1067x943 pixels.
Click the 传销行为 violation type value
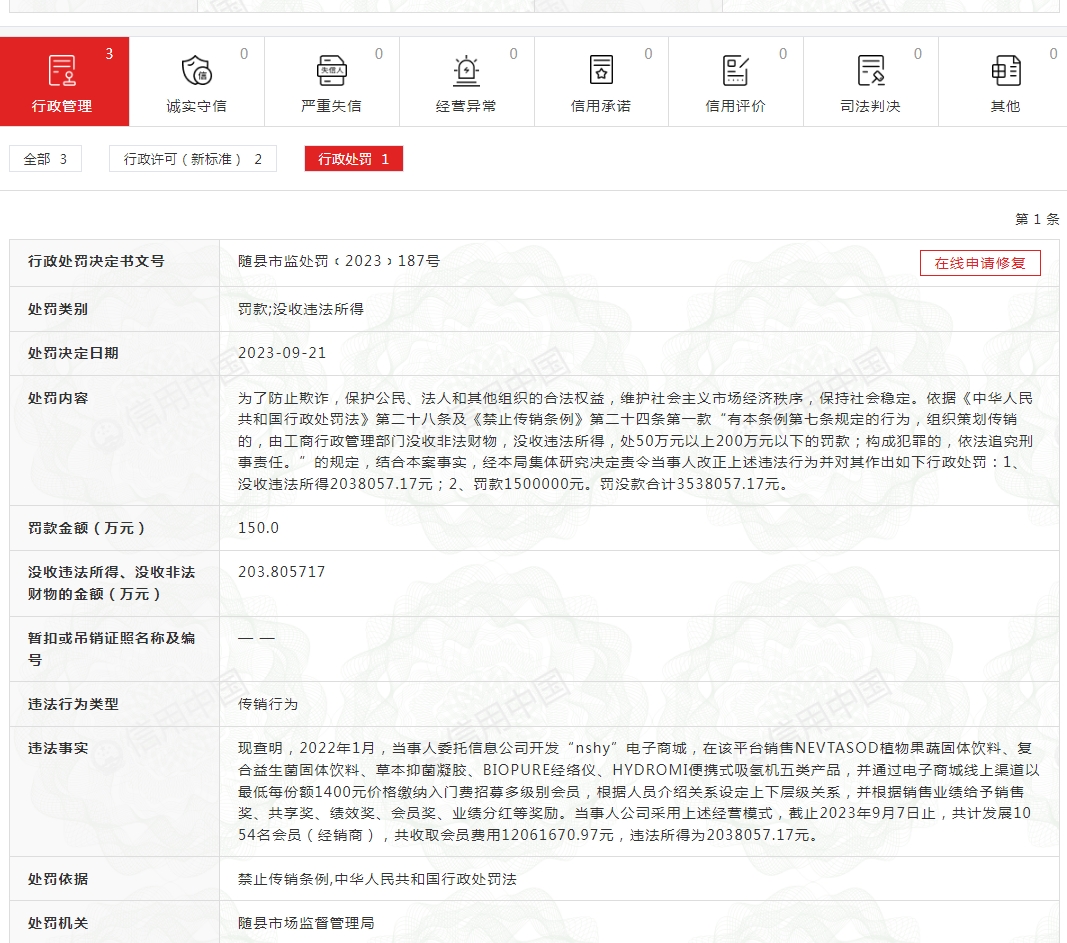point(268,704)
